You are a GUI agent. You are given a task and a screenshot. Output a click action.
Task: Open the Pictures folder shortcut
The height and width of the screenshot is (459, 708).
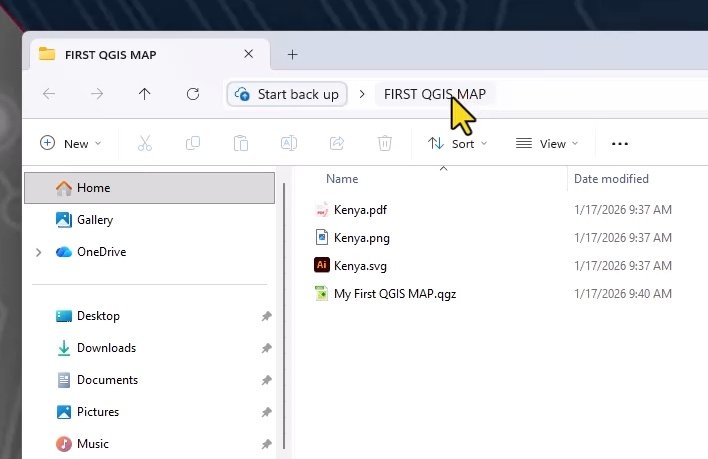[149, 412]
